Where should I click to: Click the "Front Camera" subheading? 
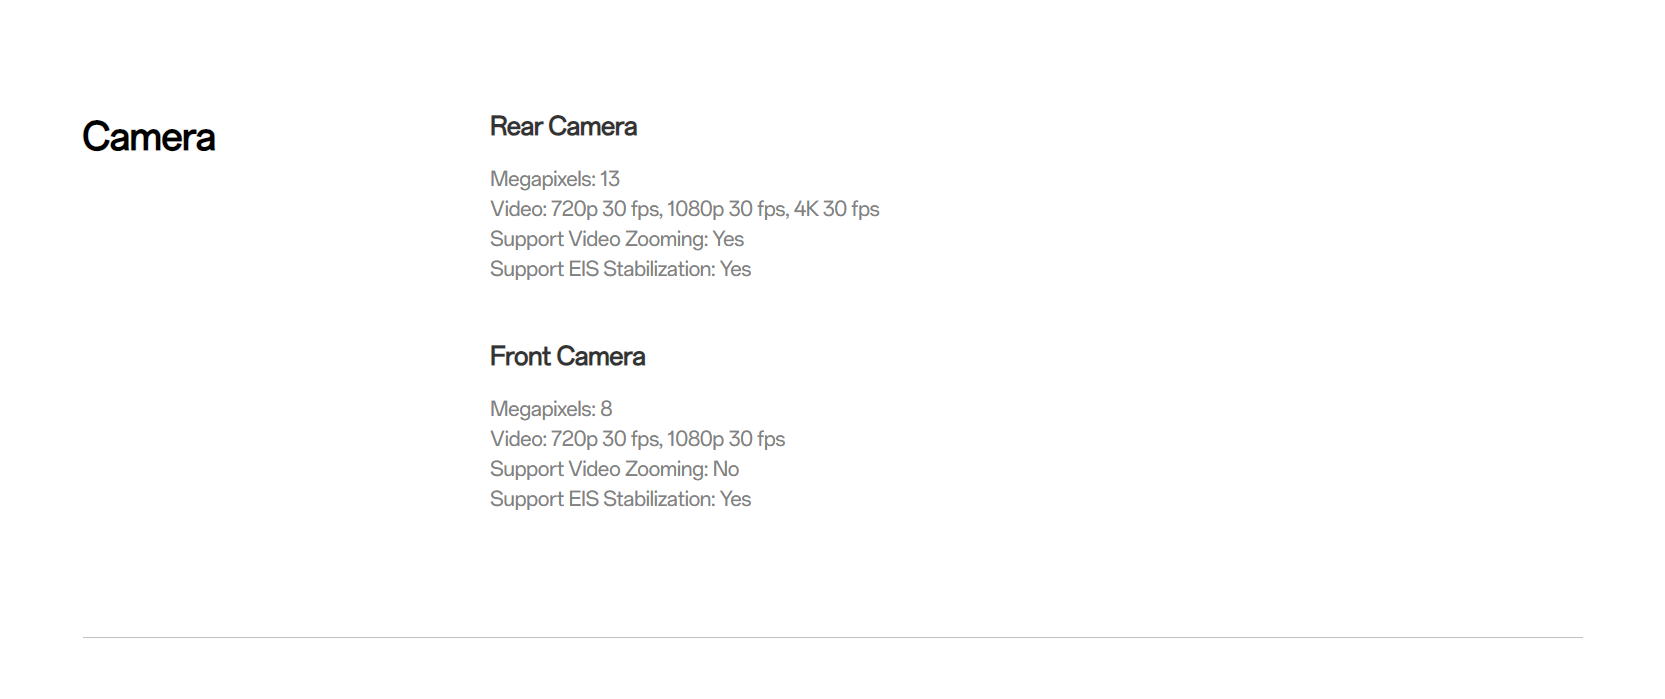(567, 357)
